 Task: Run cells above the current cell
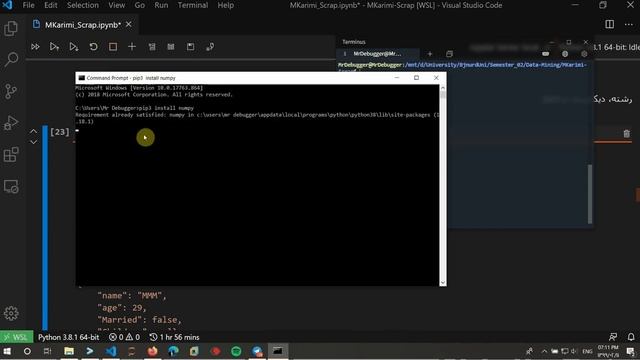pyautogui.click(x=54, y=47)
